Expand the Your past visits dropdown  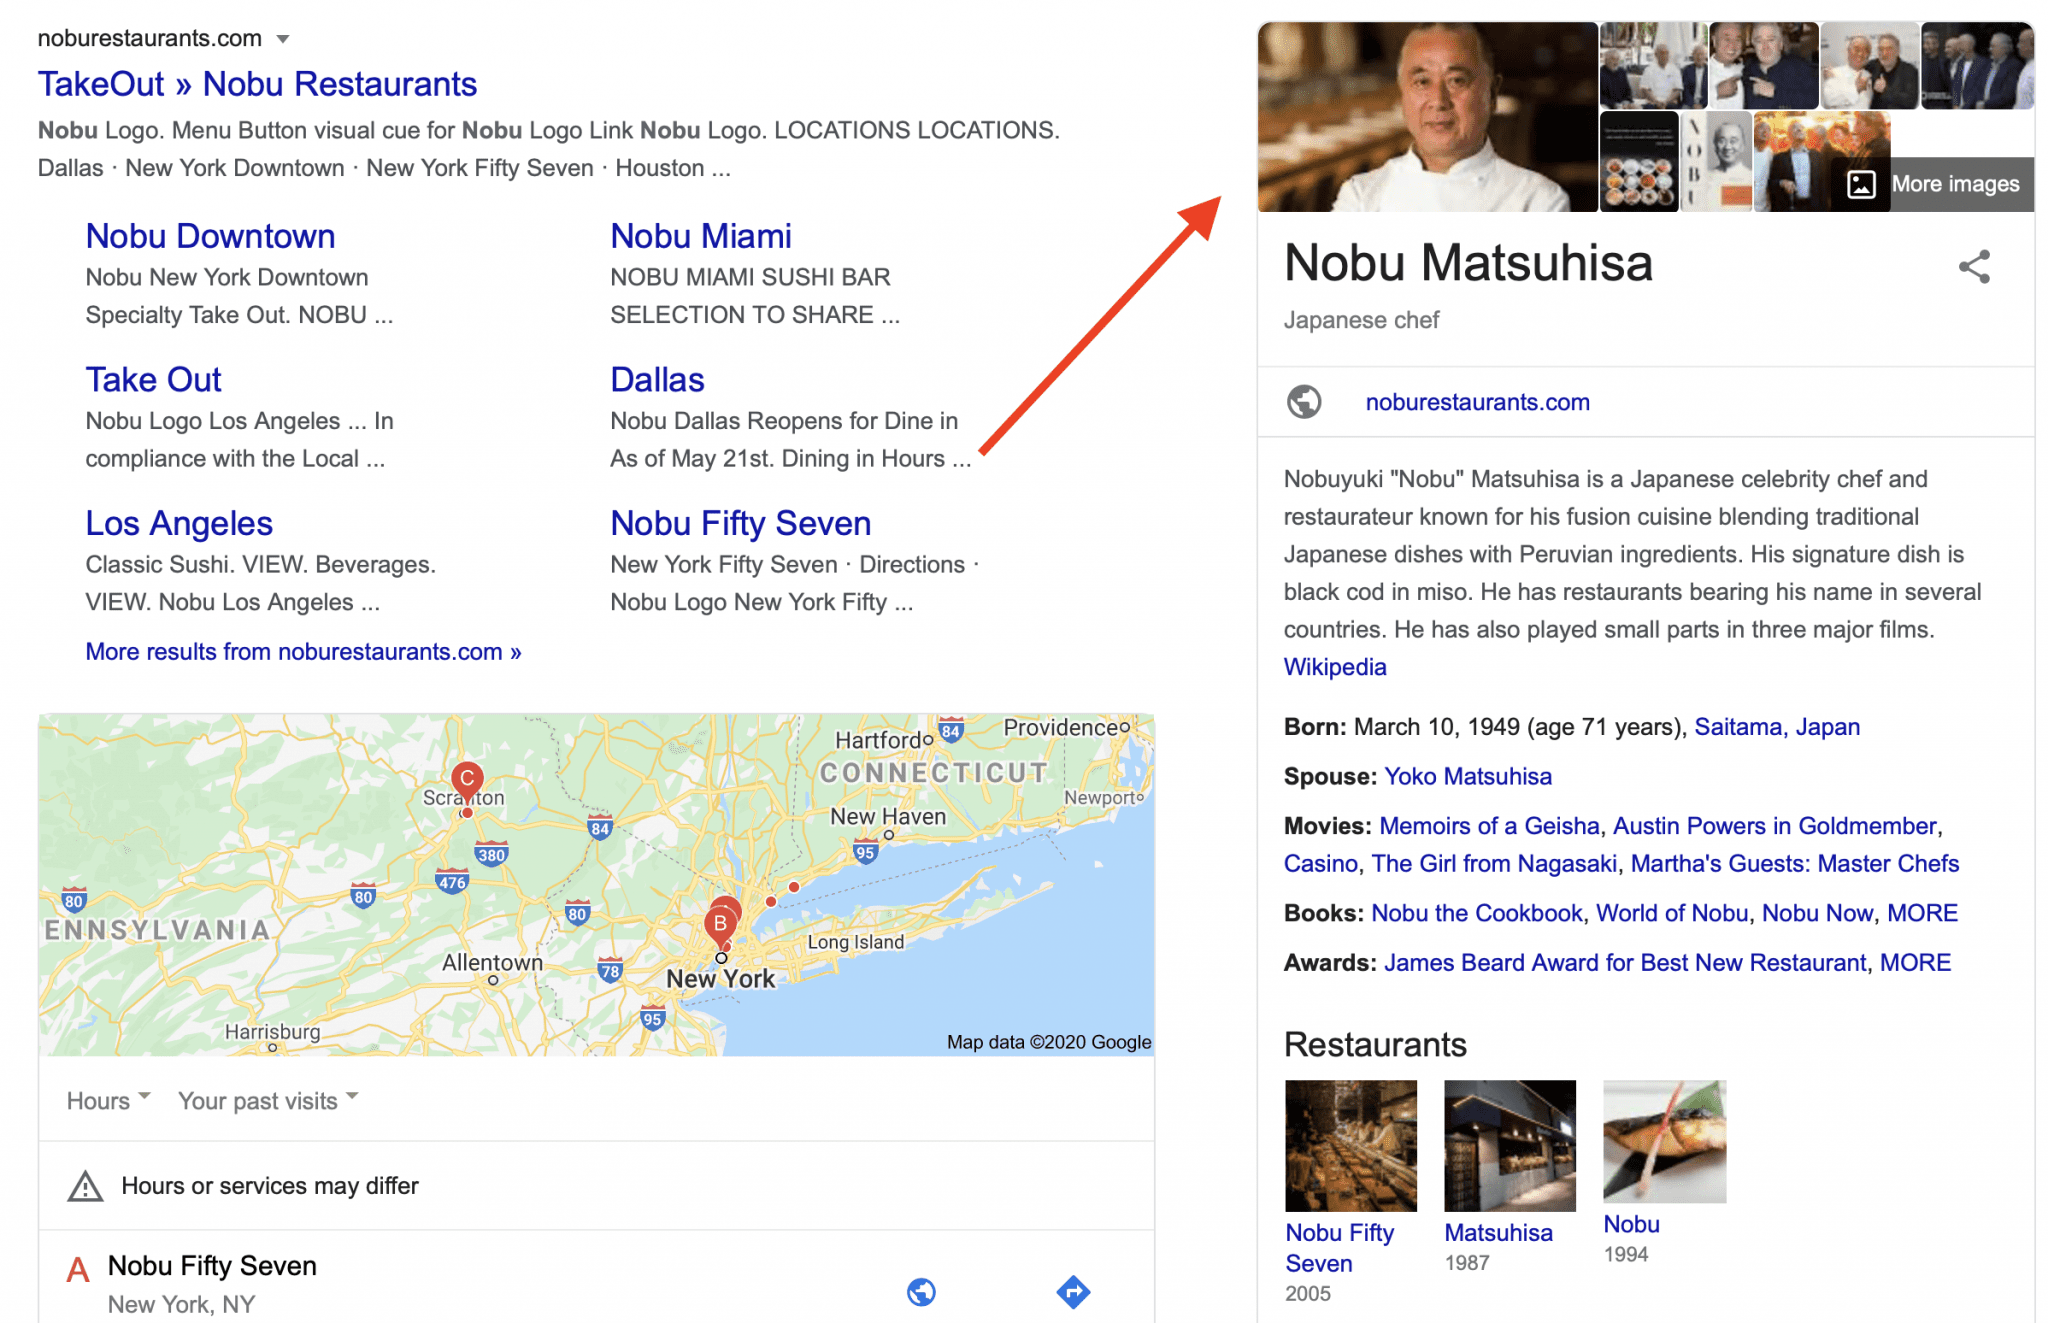click(266, 1100)
